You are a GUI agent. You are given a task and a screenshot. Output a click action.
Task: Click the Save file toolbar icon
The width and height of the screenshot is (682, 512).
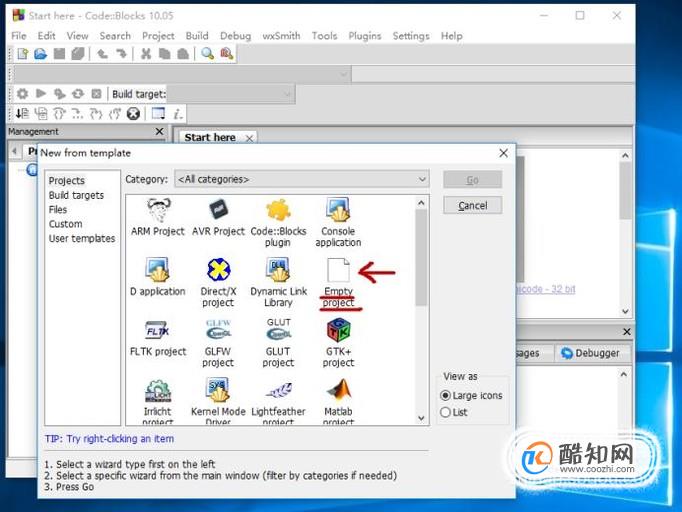tap(59, 54)
